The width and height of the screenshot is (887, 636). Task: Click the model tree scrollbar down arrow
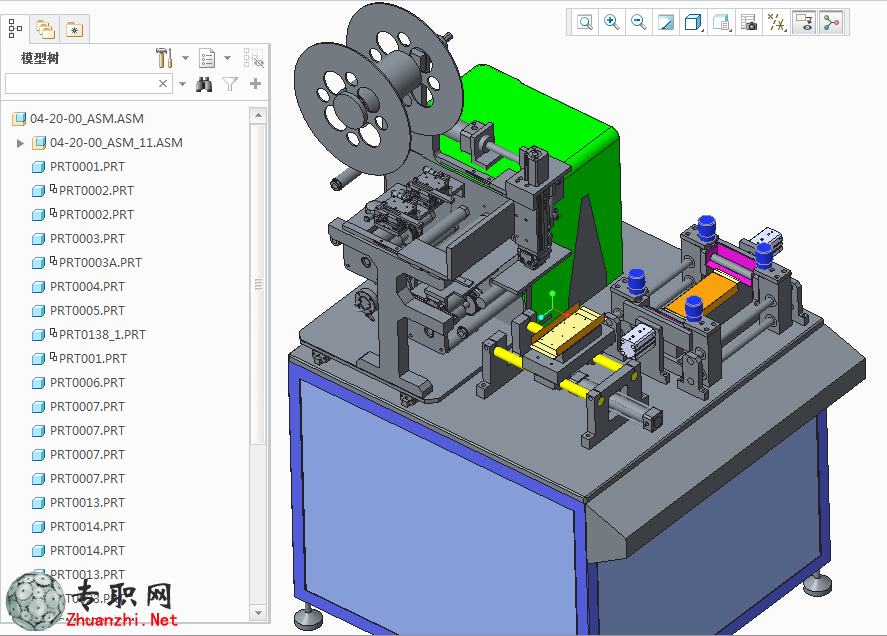click(259, 612)
